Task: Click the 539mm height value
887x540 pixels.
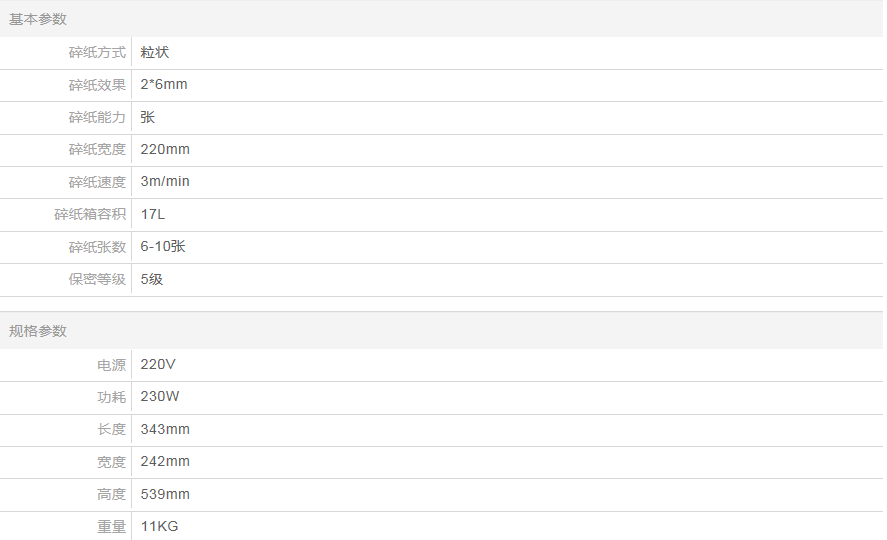Action: click(x=165, y=495)
